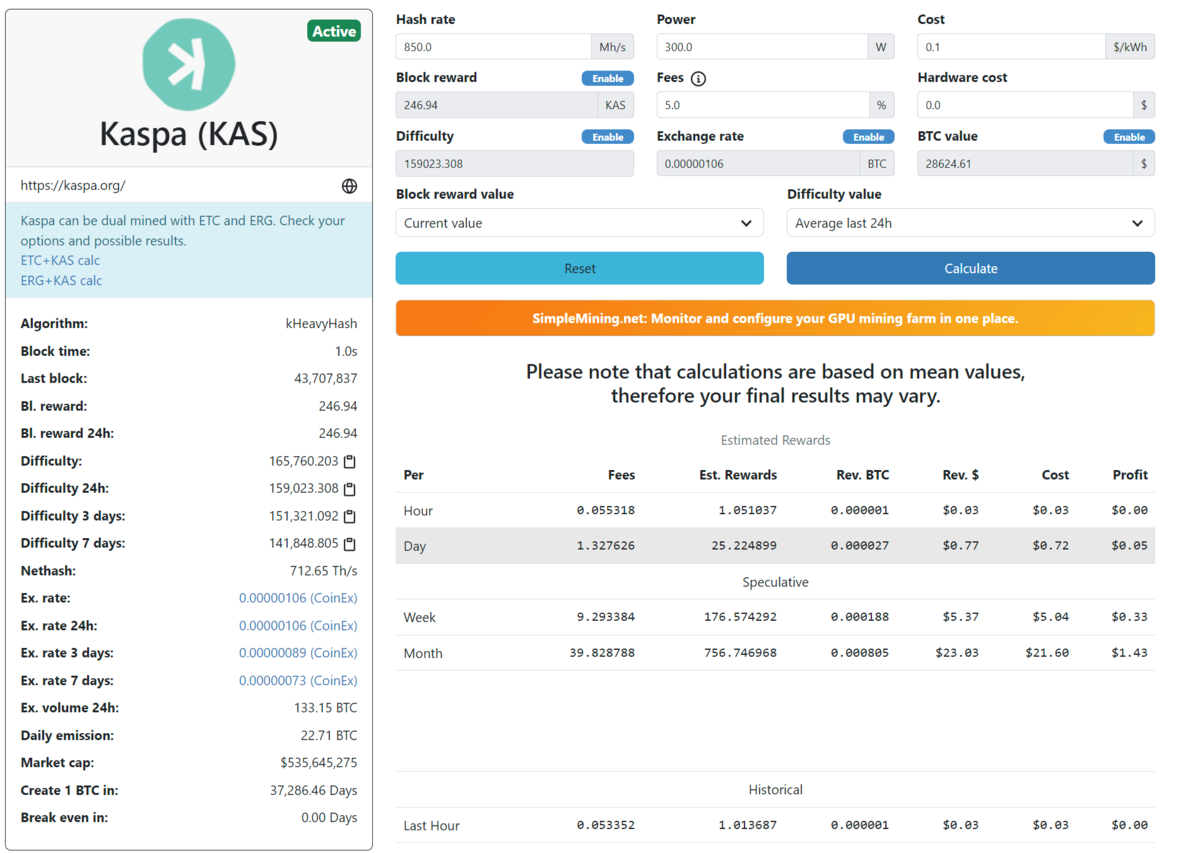Open the Block reward value dropdown

click(x=579, y=223)
